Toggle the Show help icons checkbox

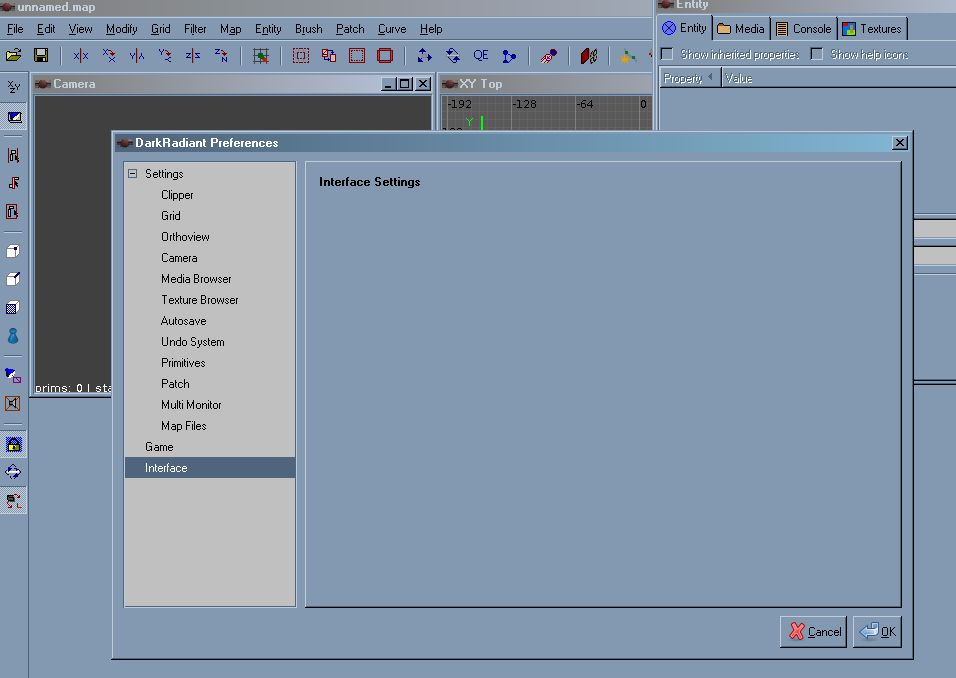[x=817, y=54]
